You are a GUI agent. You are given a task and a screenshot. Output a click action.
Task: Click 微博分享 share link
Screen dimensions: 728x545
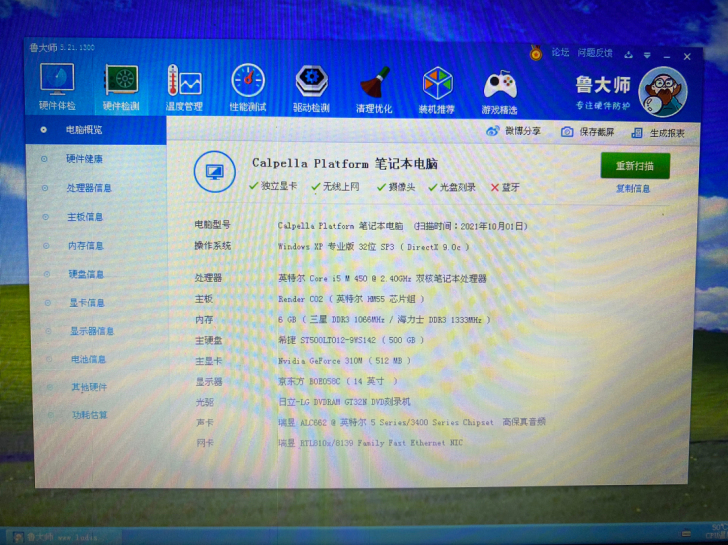[523, 131]
